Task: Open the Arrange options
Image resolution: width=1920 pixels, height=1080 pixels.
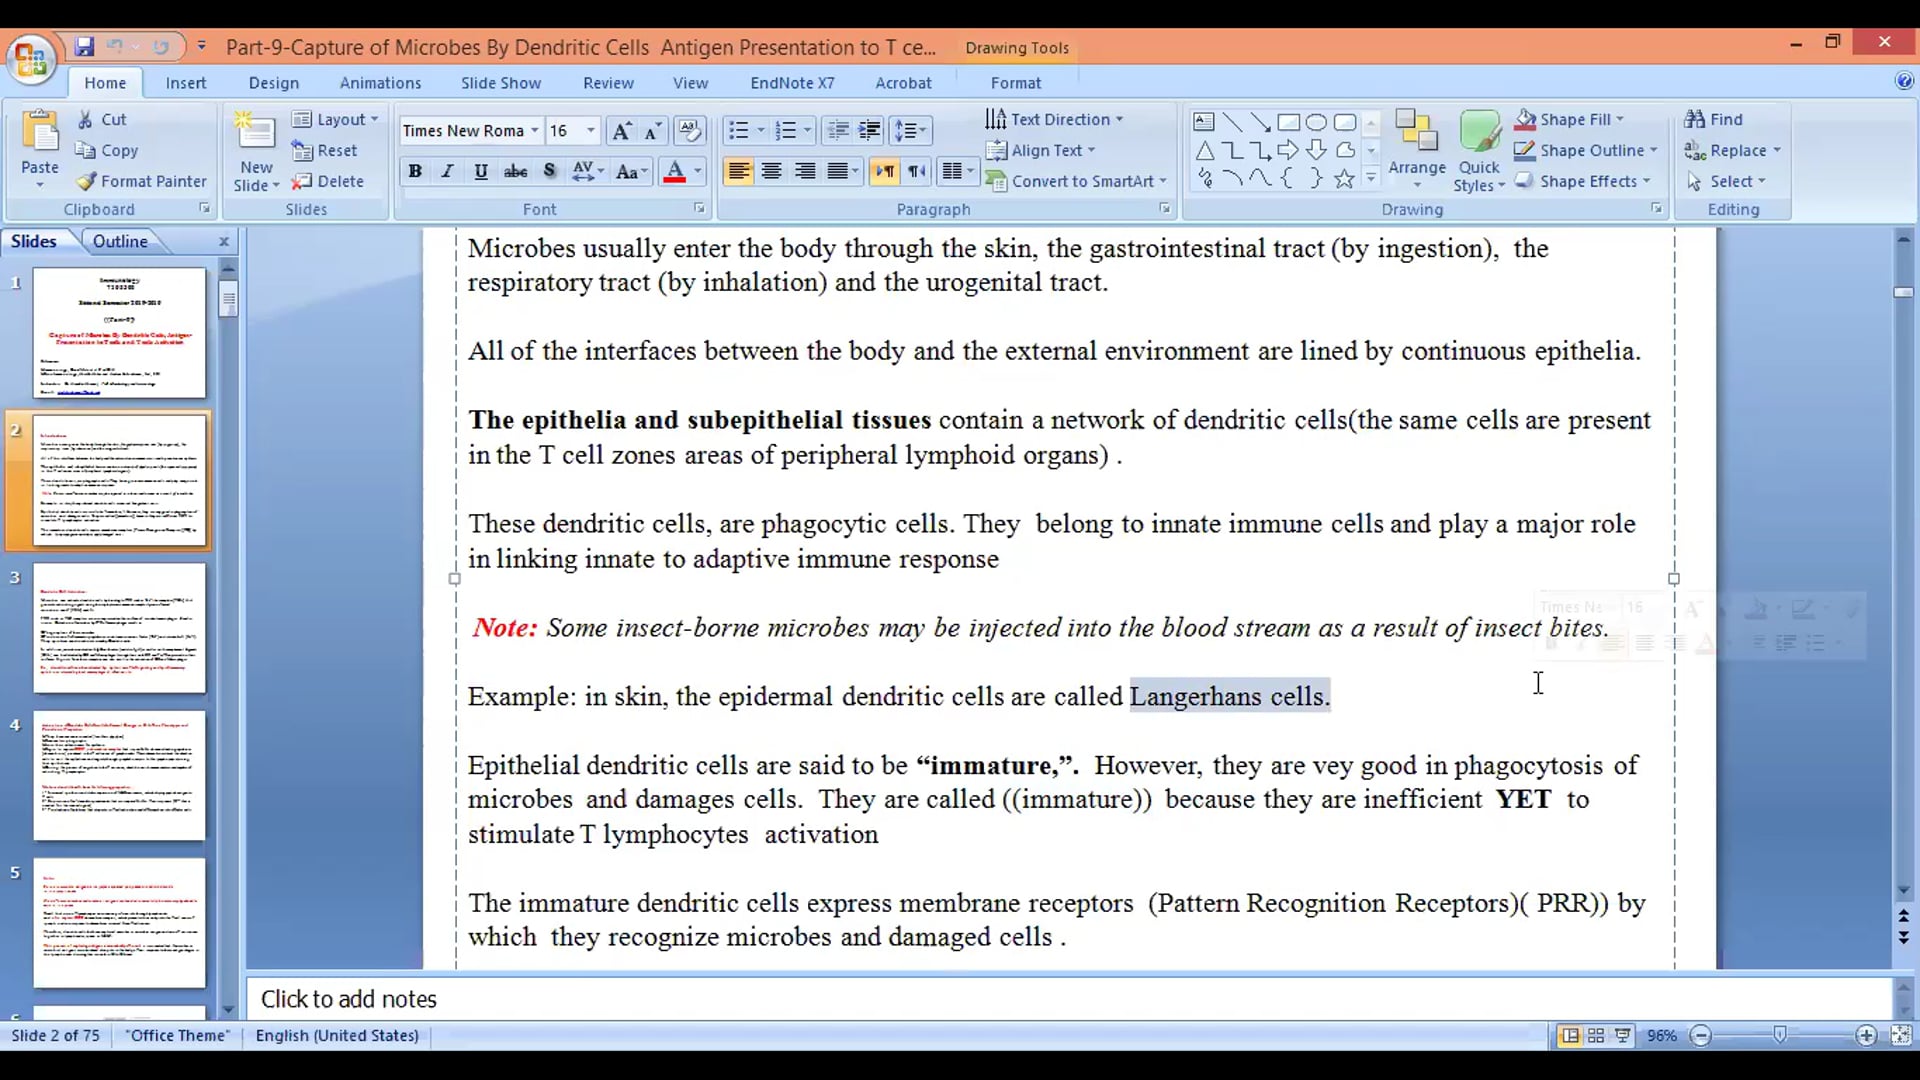Action: tap(1417, 150)
